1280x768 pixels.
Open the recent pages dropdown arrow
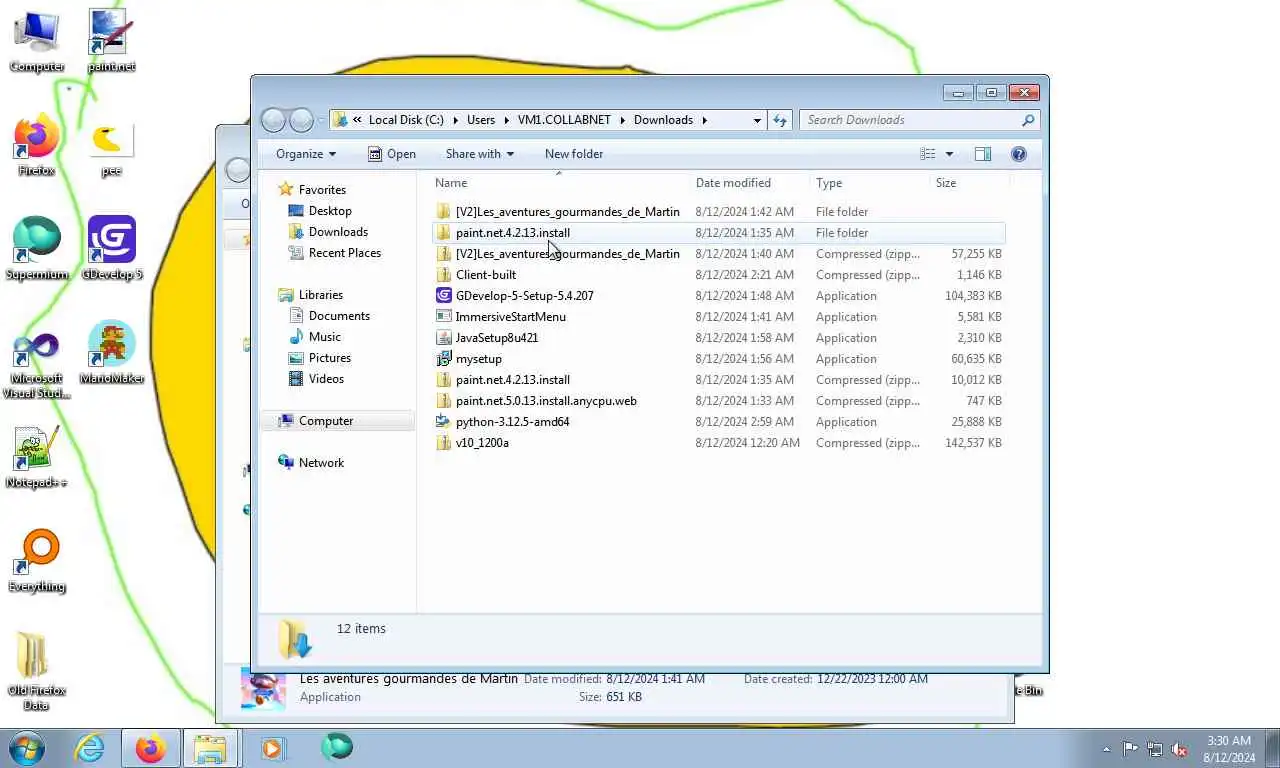(321, 120)
